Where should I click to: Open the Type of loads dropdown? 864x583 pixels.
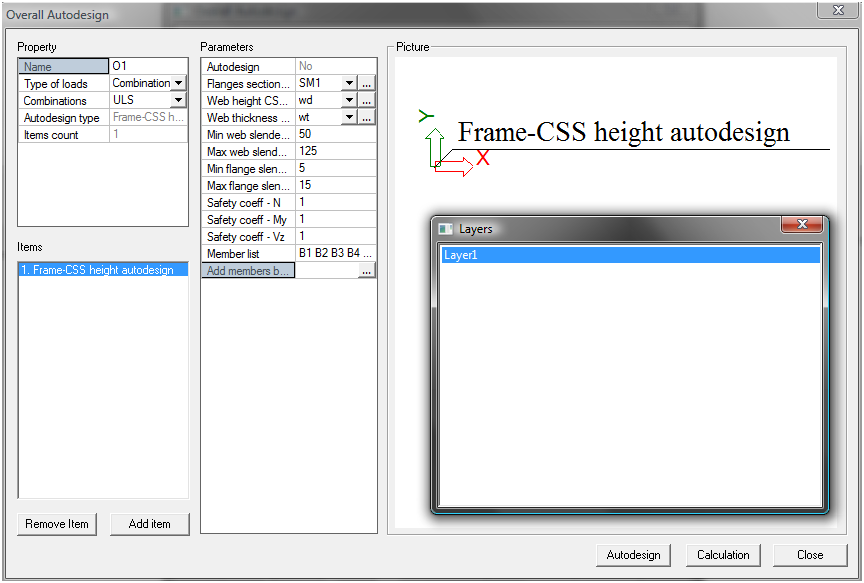click(178, 83)
